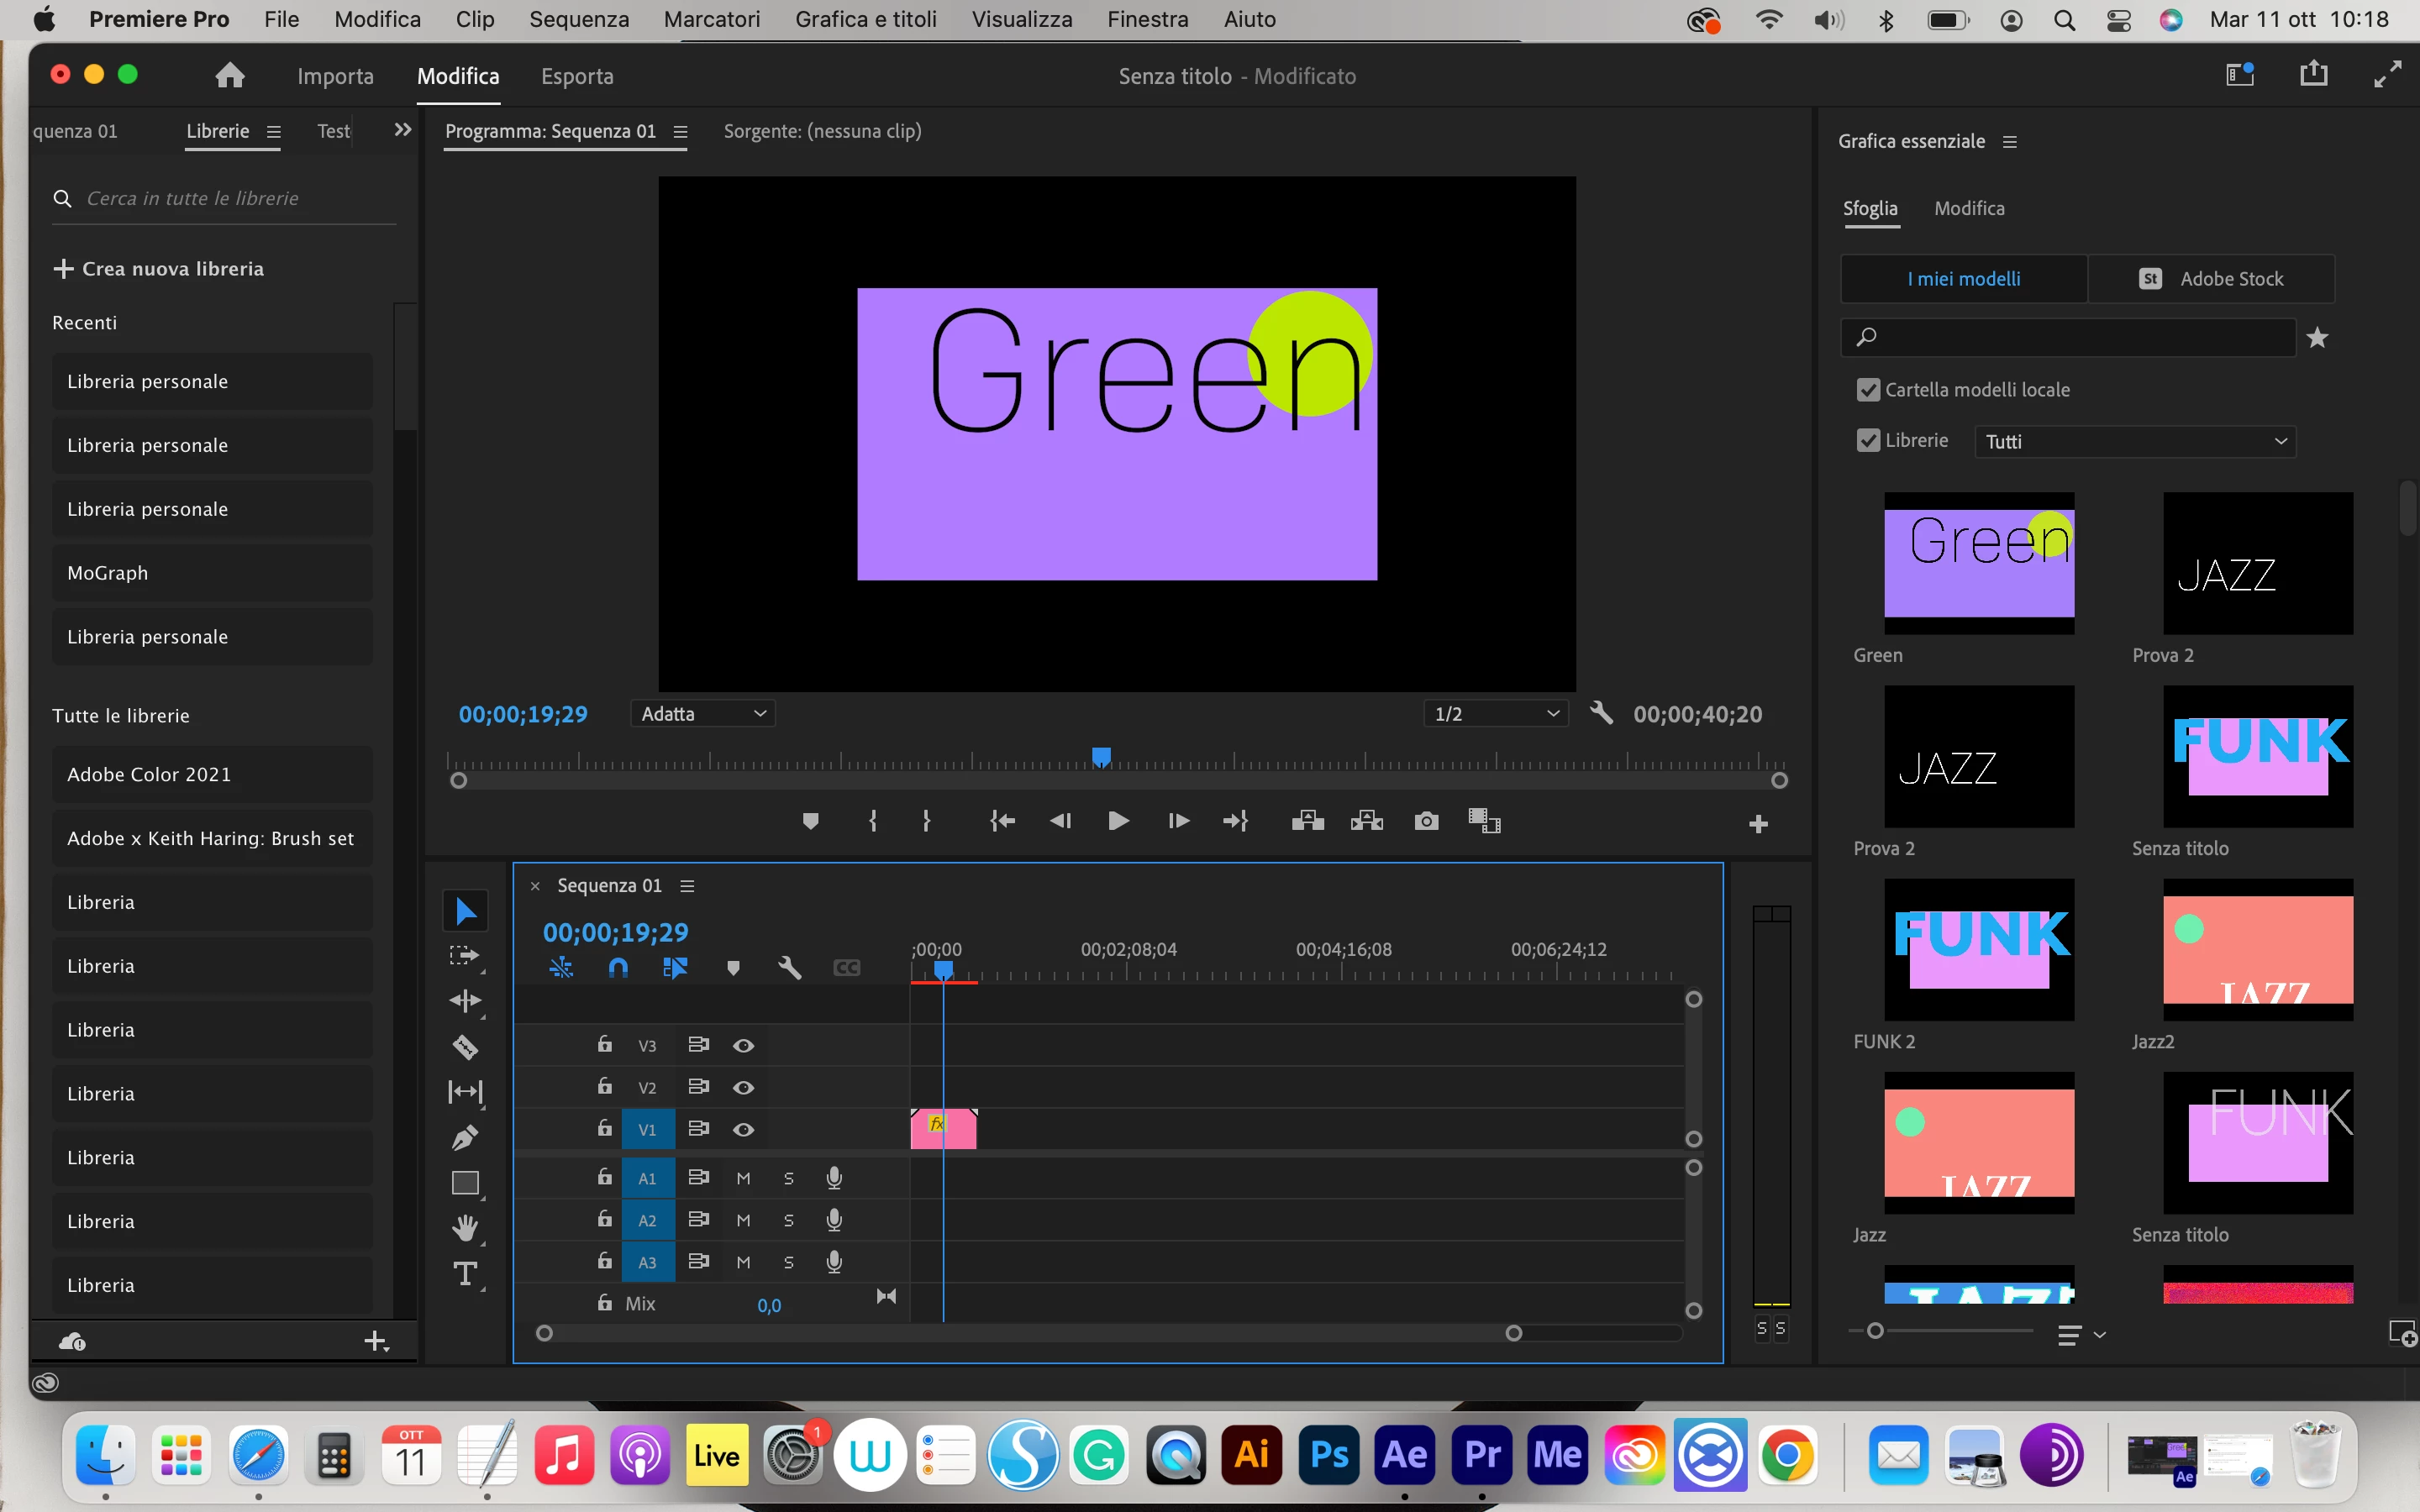Click Crea nuova libreria
Viewport: 2420px width, 1512px height.
159,269
